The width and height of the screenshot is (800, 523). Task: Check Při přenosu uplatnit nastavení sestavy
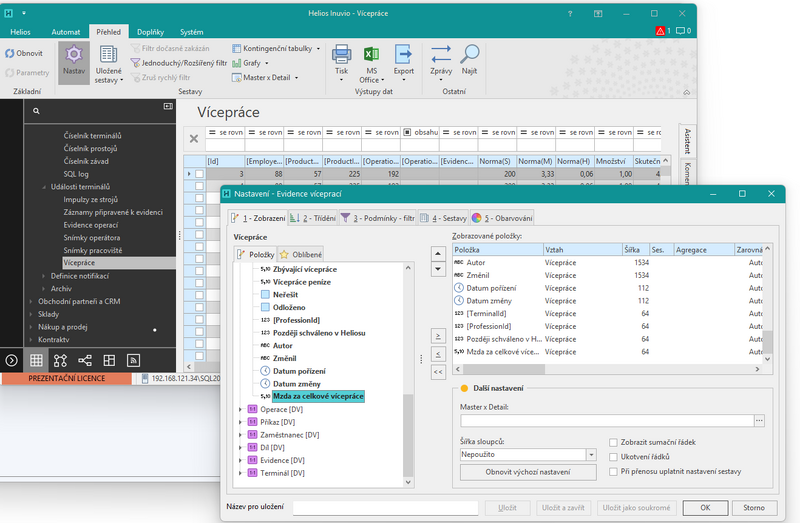pyautogui.click(x=613, y=472)
